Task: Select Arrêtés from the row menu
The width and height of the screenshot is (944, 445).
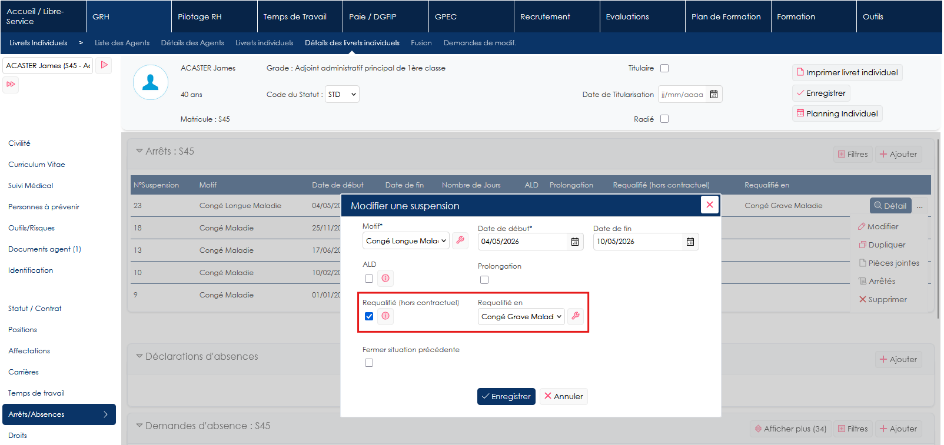Action: (877, 281)
